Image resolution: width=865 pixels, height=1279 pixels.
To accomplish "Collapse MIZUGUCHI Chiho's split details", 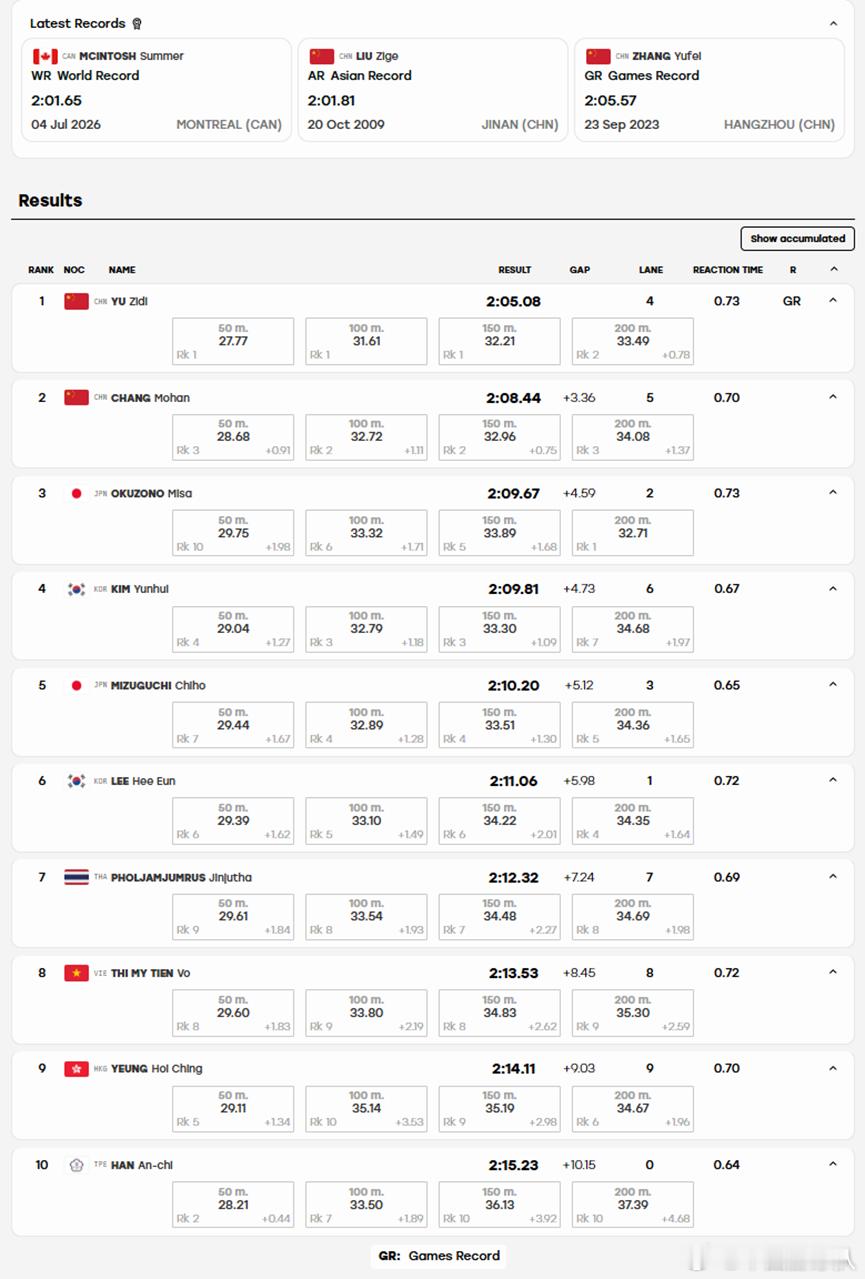I will point(833,685).
